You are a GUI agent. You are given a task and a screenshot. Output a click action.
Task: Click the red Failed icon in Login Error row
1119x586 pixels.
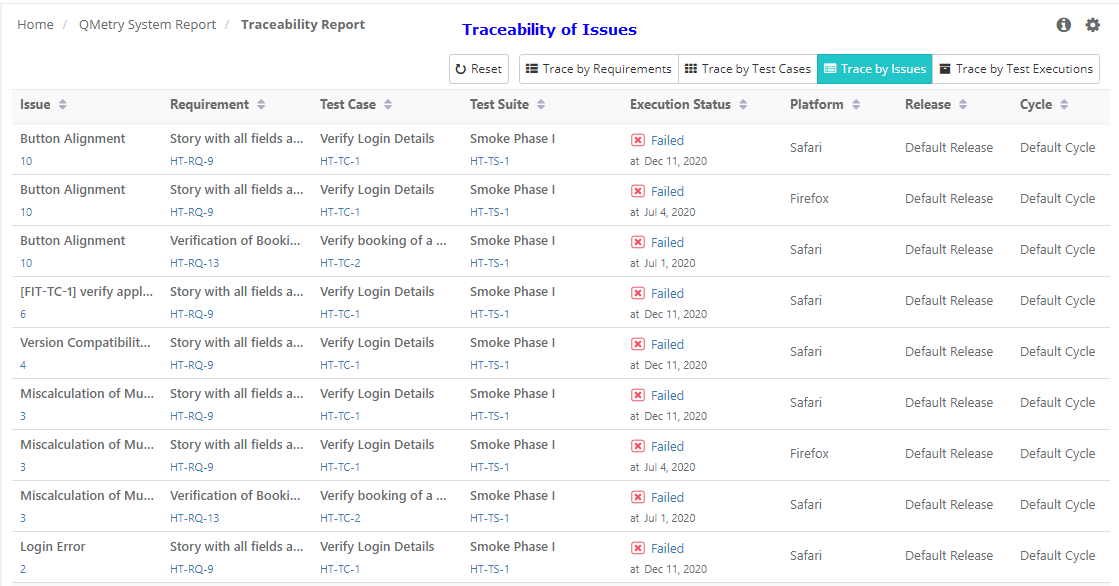pyautogui.click(x=637, y=548)
